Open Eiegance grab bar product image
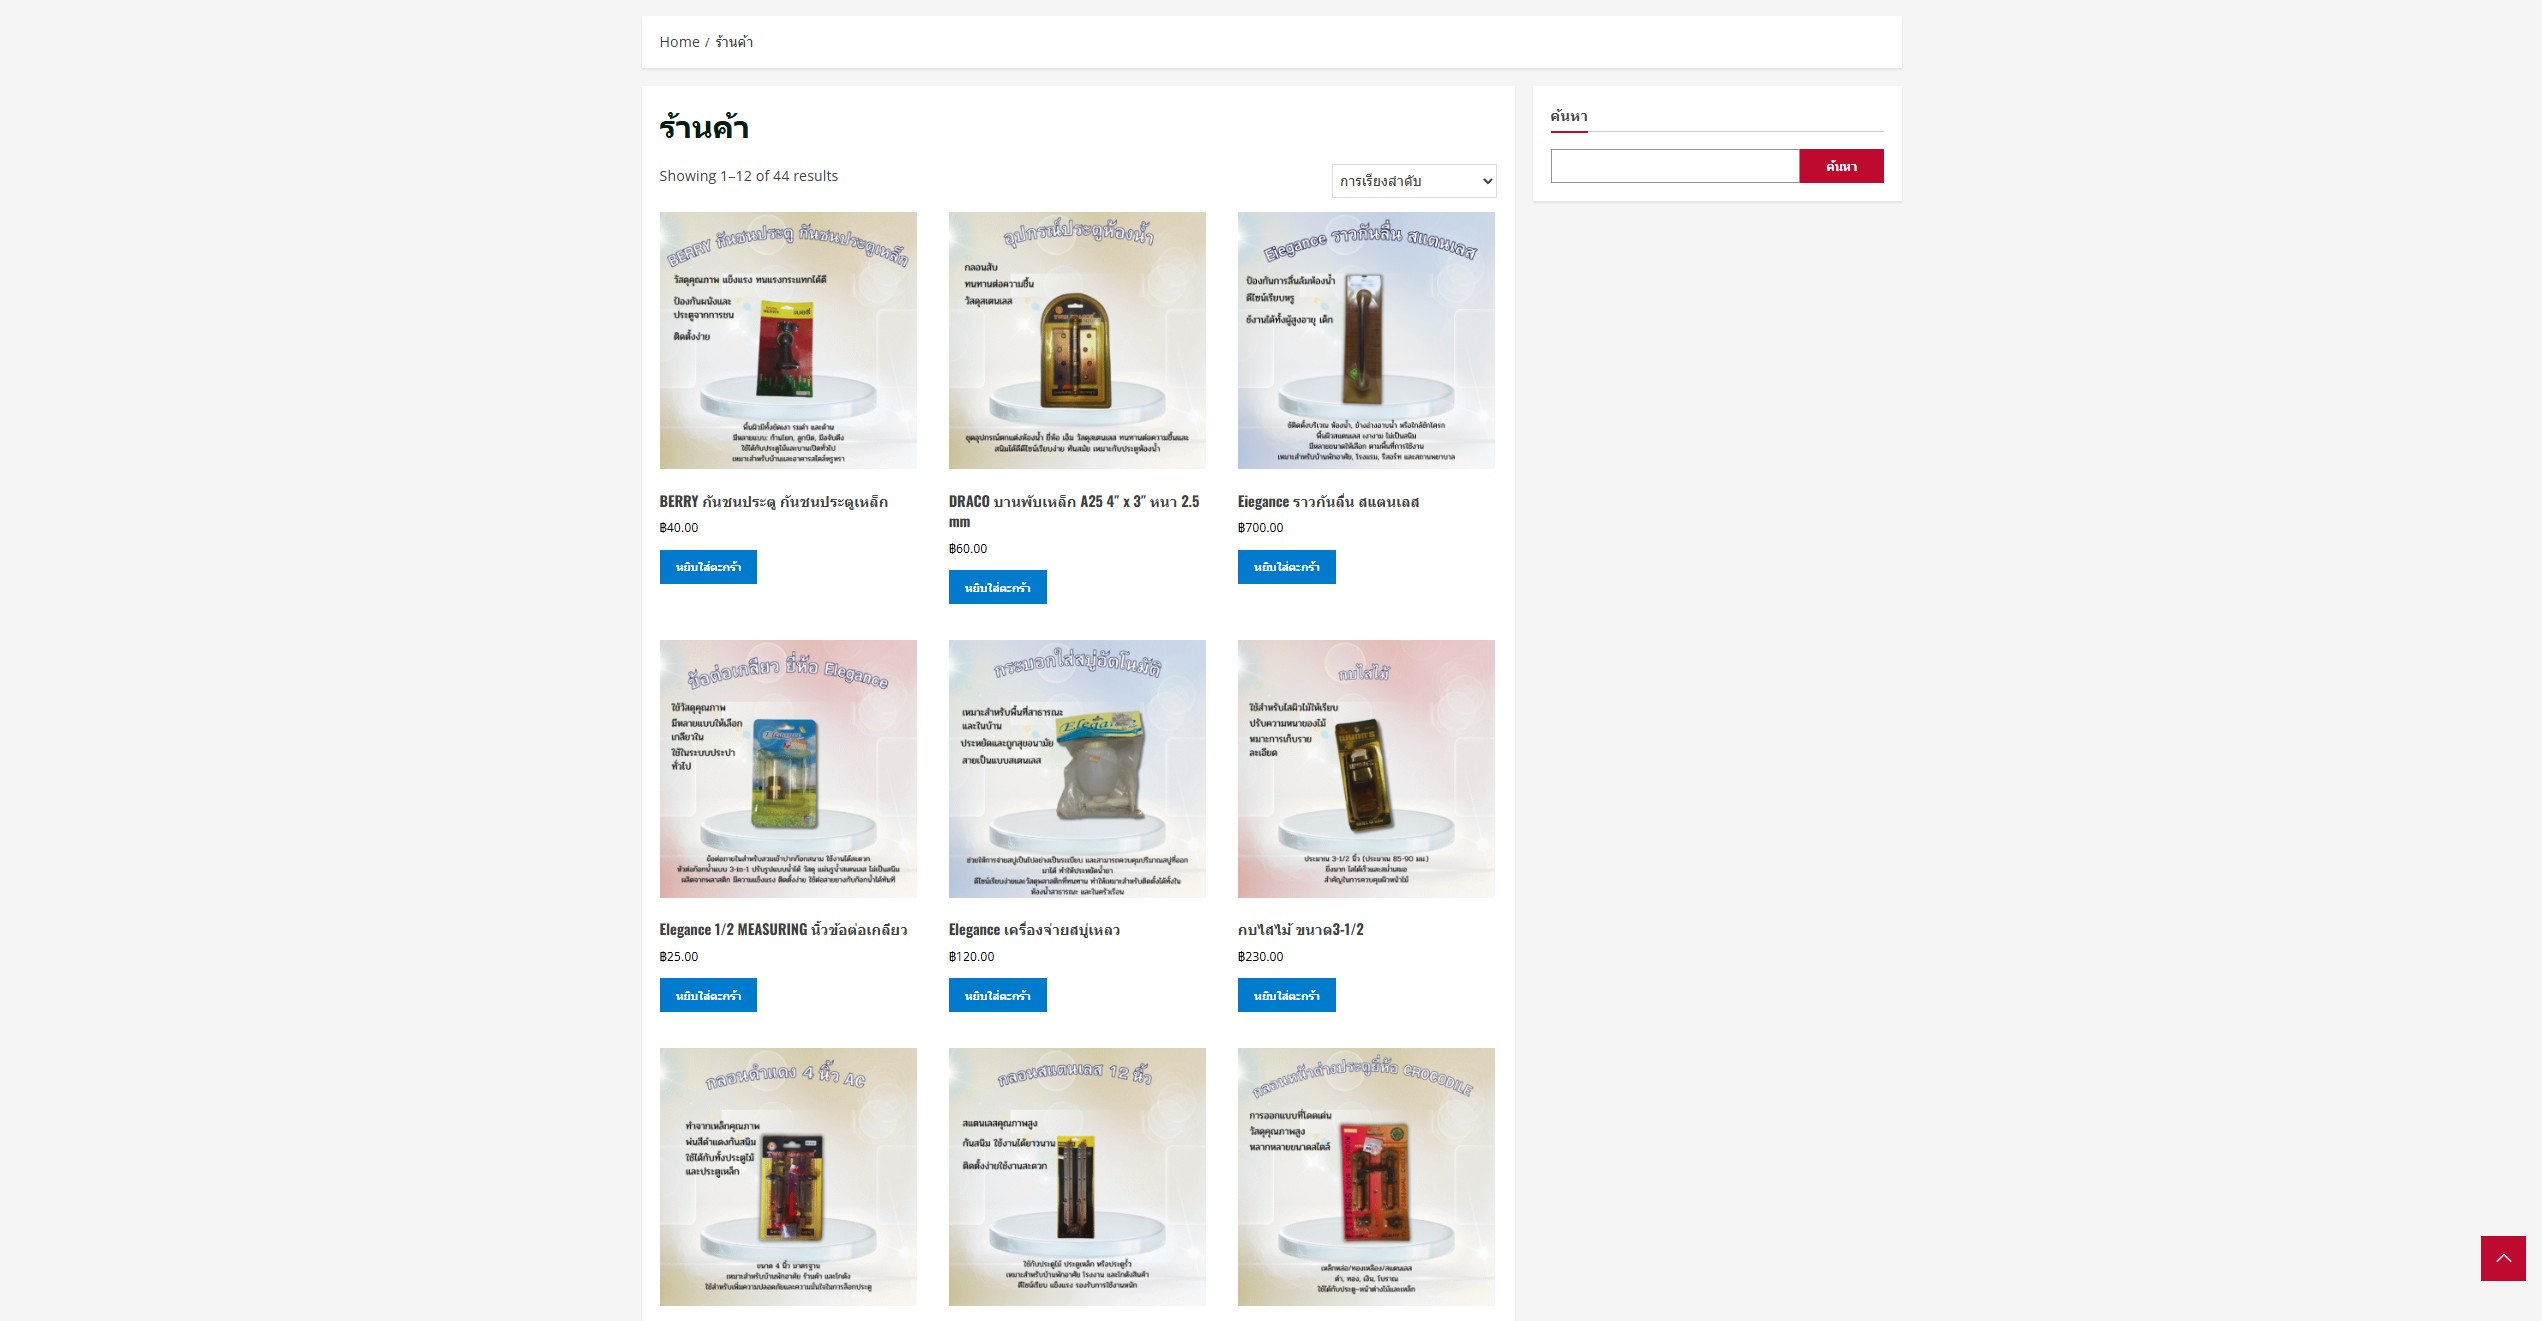This screenshot has width=2542, height=1321. coord(1366,340)
